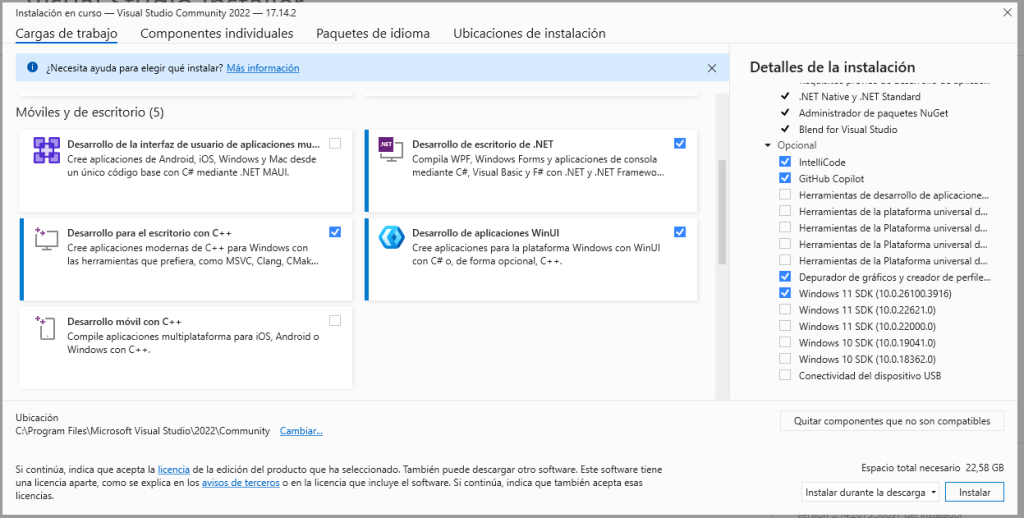
Task: Check Windows 11 SDK (10.0.22621.0)
Action: click(x=785, y=310)
